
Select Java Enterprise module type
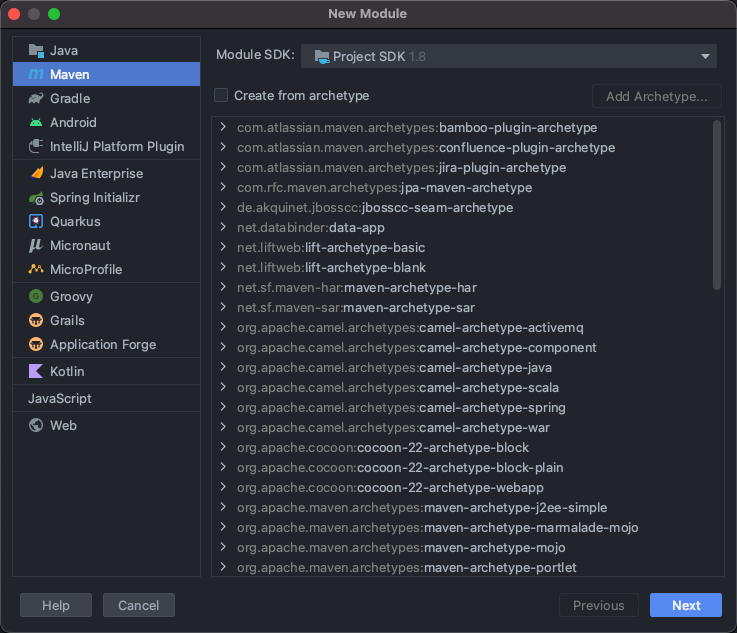point(107,173)
